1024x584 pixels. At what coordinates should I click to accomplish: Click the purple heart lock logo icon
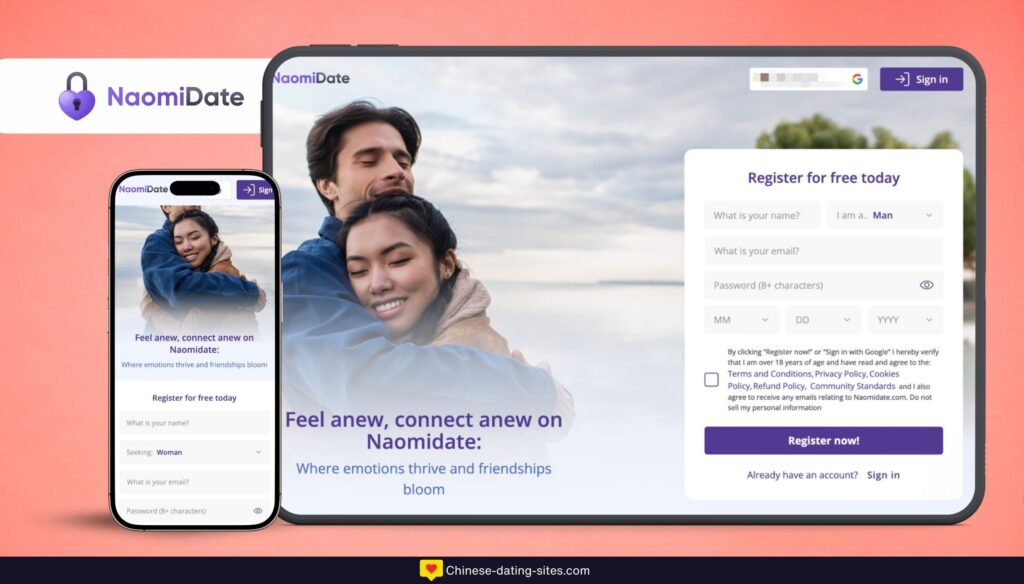coord(77,96)
